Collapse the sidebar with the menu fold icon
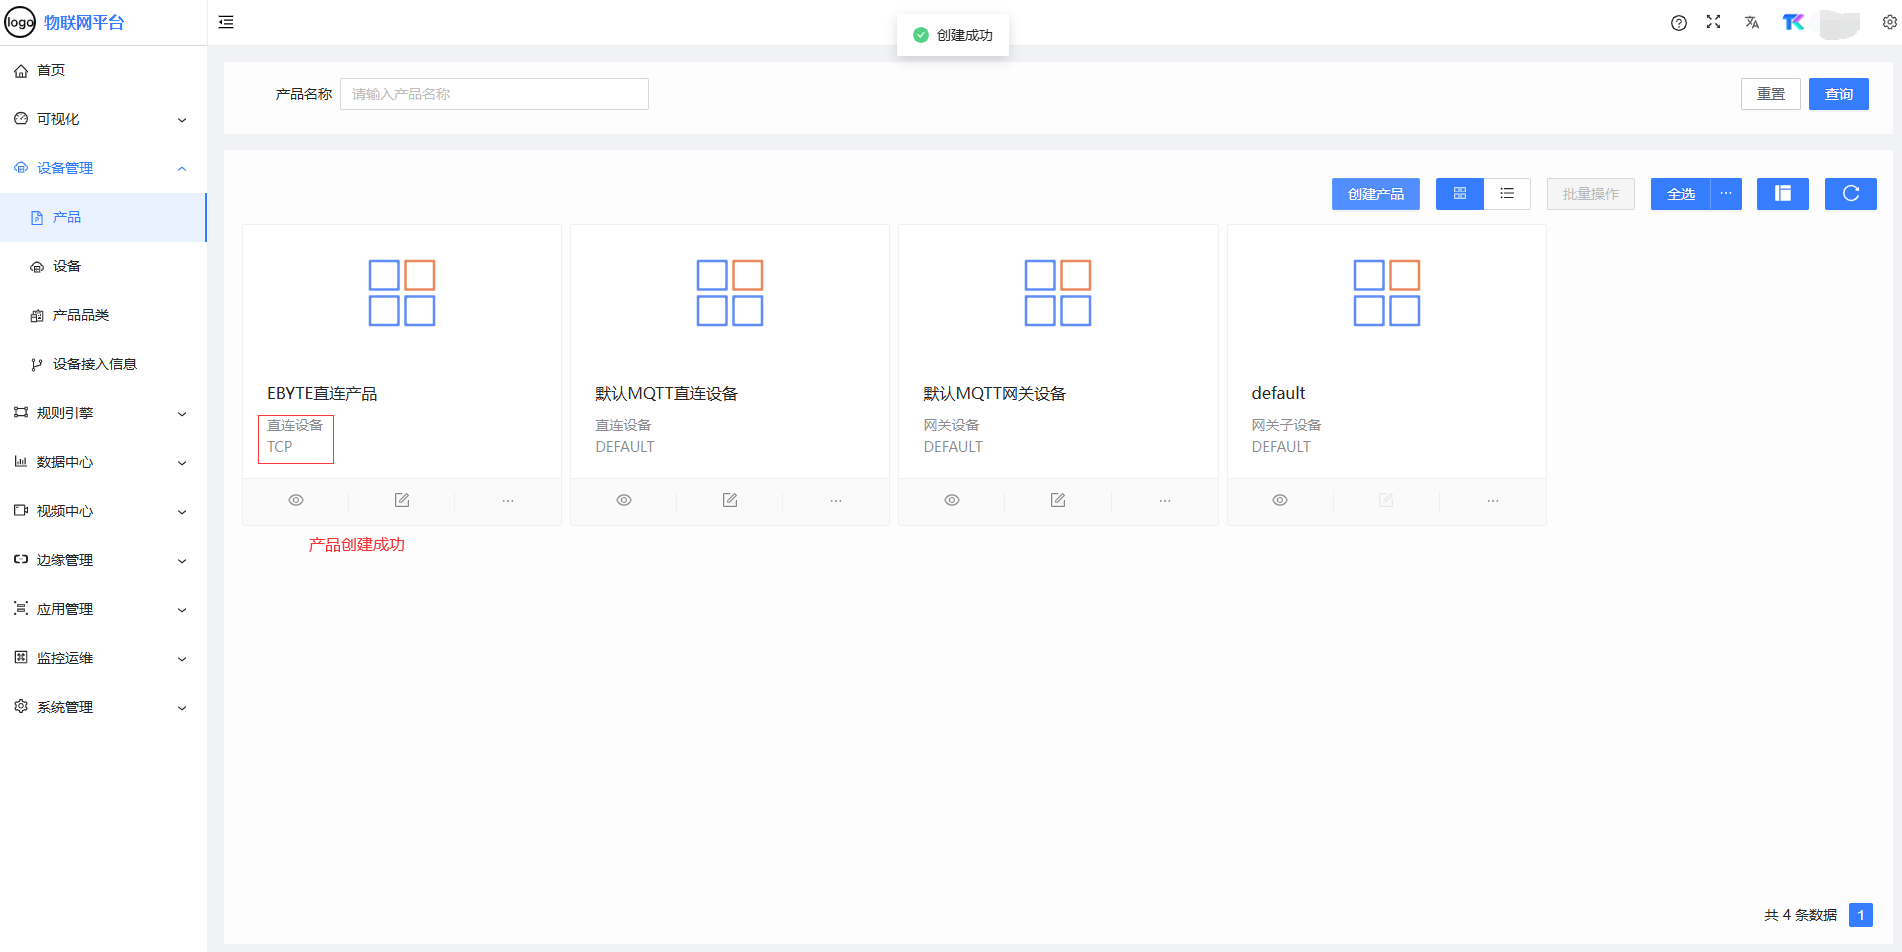This screenshot has height=952, width=1902. pos(226,22)
